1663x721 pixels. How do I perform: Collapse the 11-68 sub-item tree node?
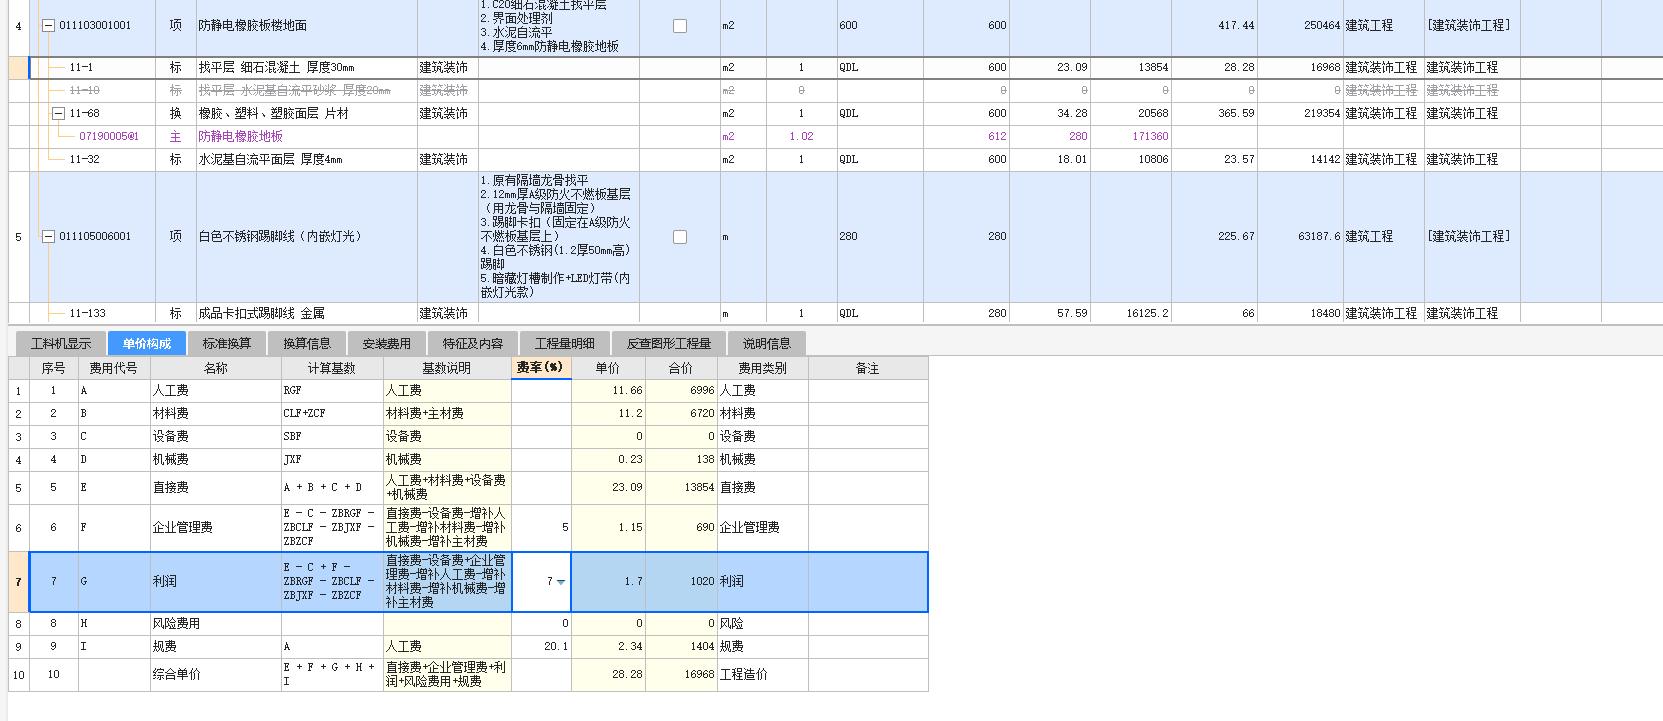58,113
